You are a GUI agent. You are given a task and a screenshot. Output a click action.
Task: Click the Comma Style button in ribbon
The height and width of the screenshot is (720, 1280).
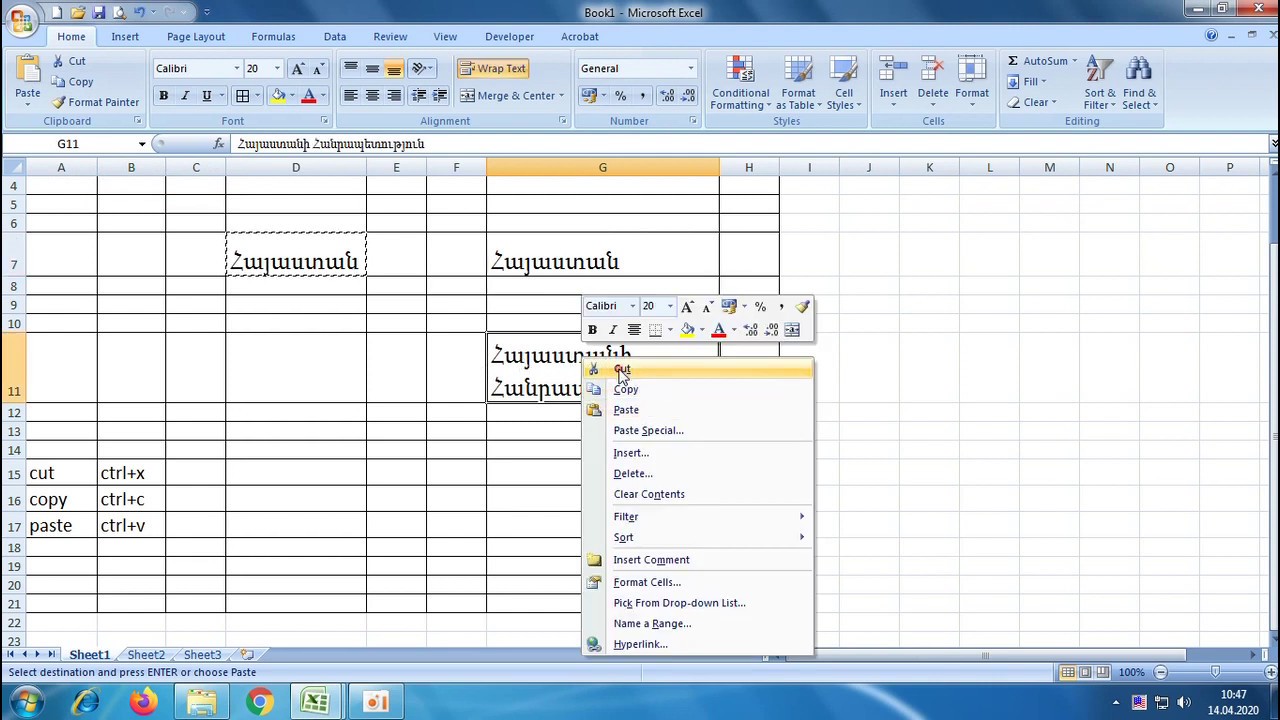[x=642, y=96]
